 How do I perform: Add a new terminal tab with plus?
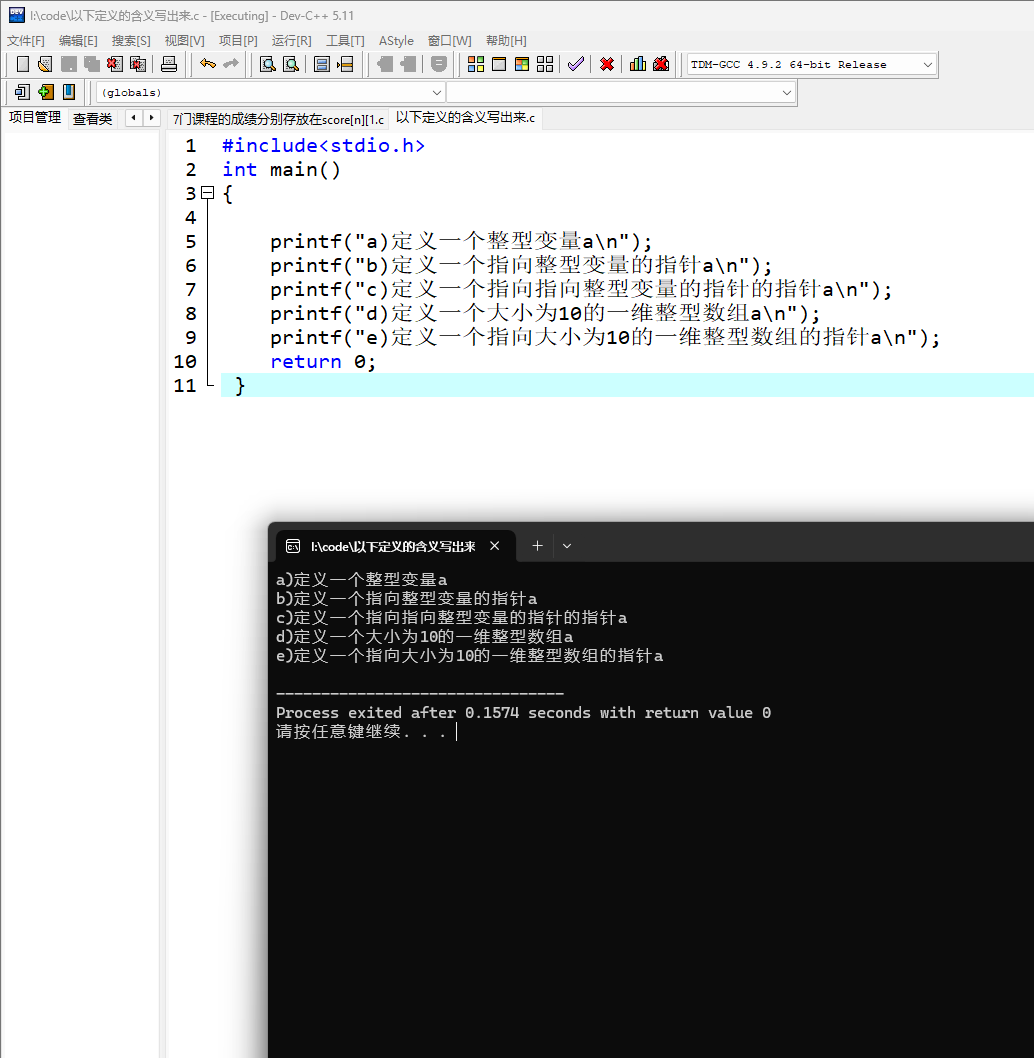pyautogui.click(x=537, y=546)
